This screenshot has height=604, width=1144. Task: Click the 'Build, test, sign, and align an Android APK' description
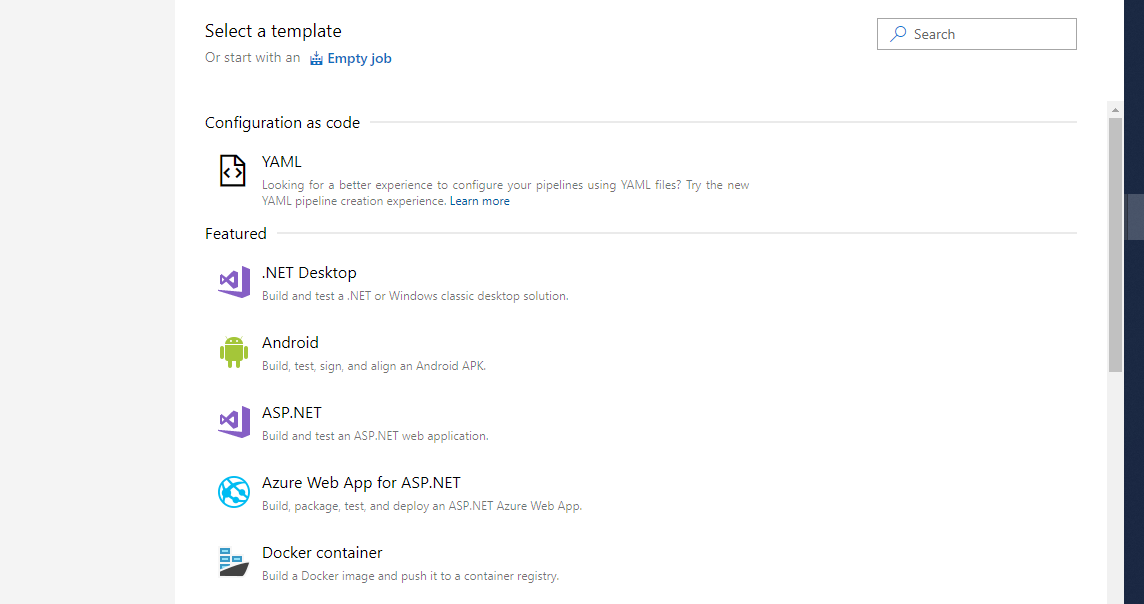click(374, 366)
